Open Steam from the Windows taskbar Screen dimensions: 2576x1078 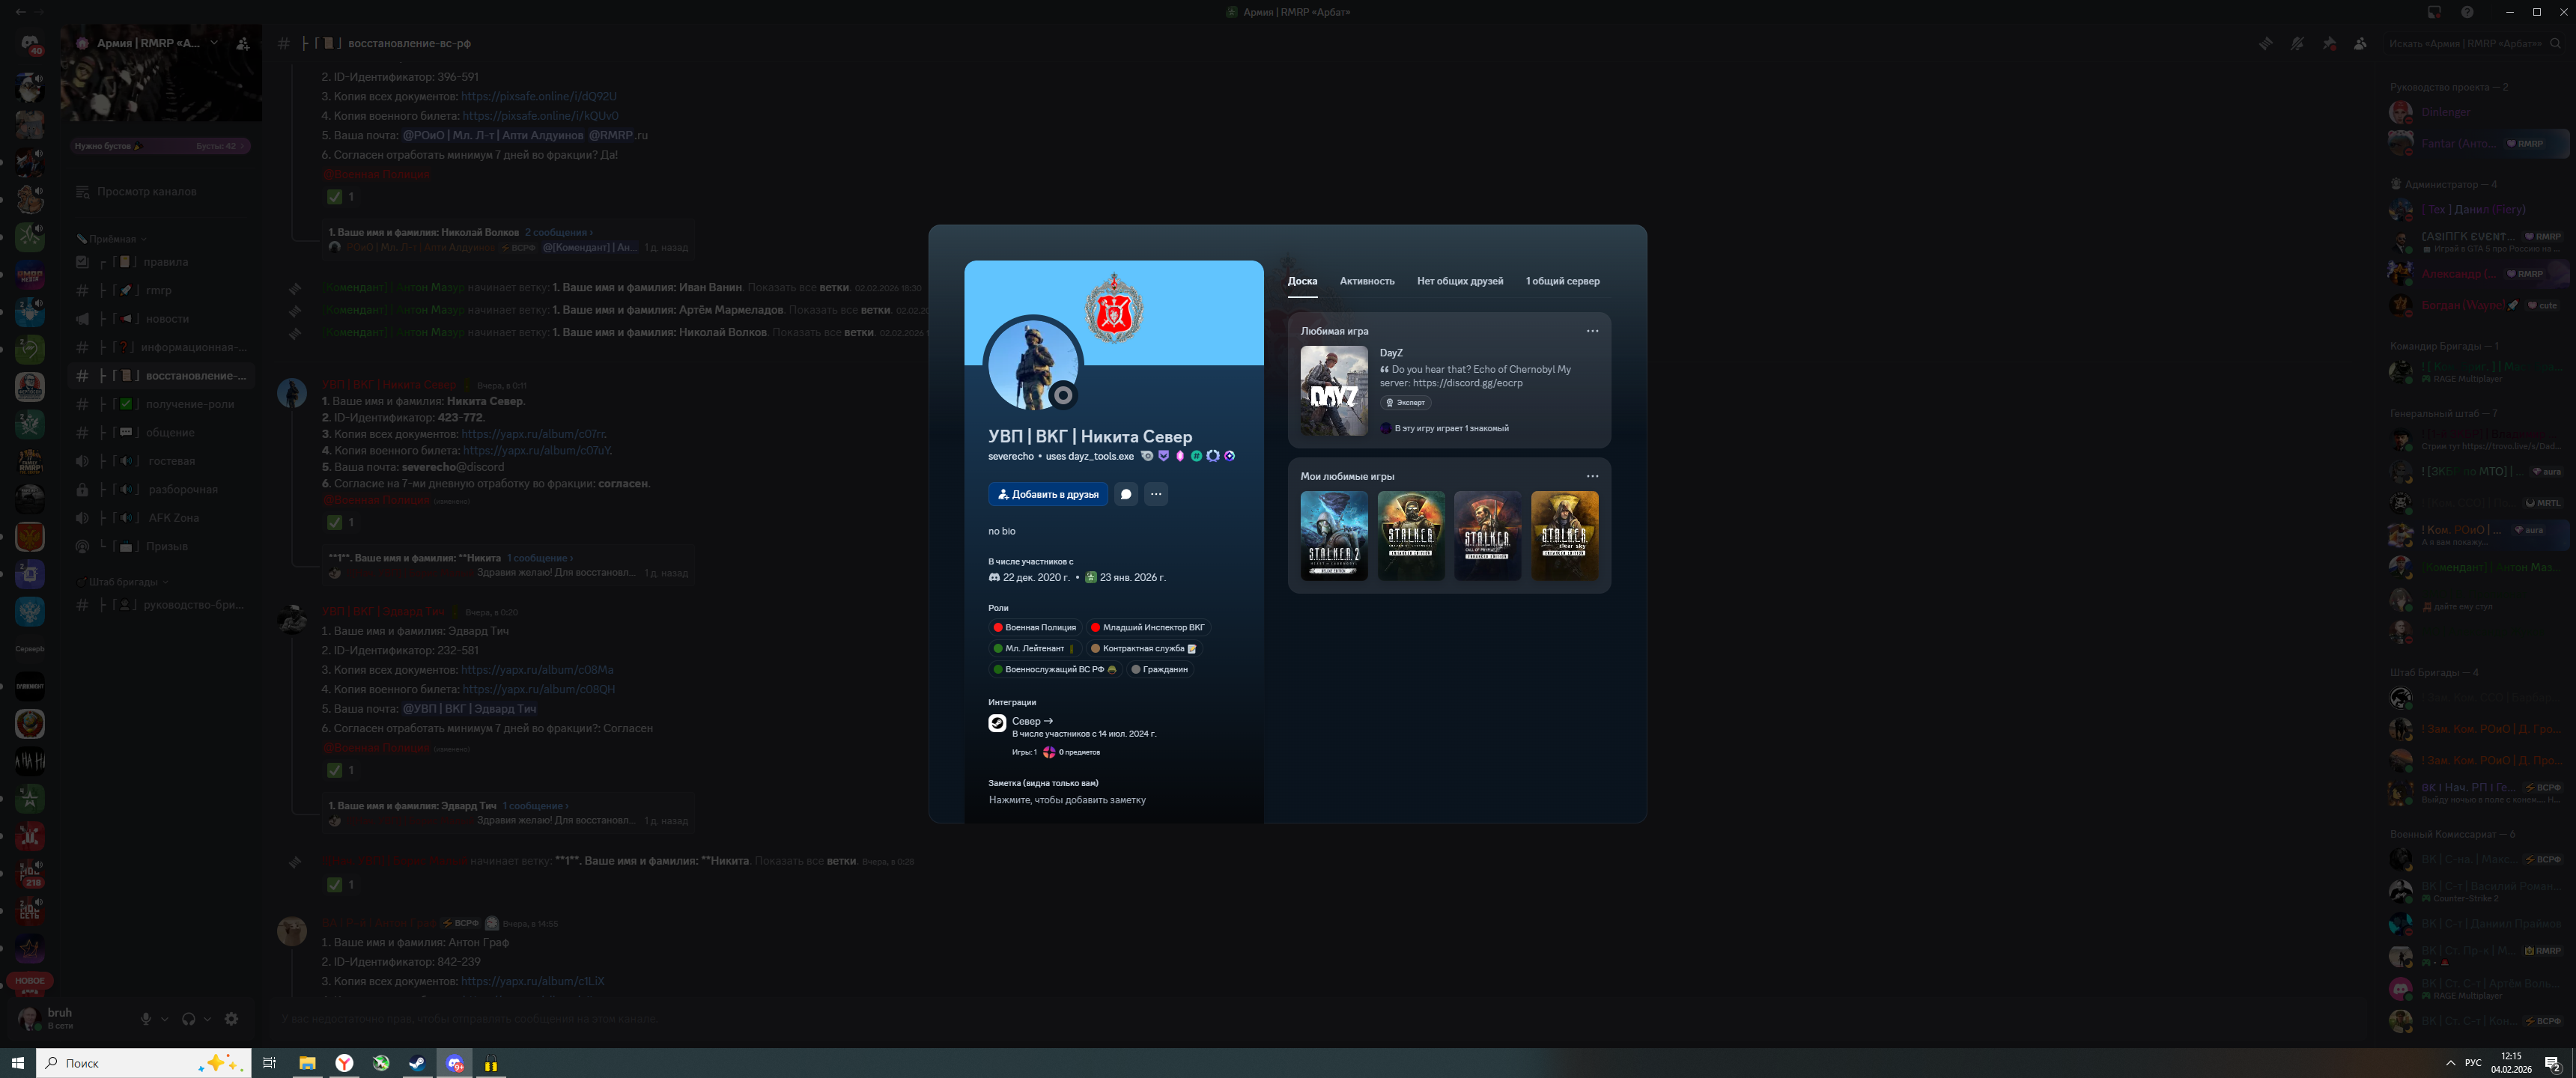pyautogui.click(x=417, y=1062)
